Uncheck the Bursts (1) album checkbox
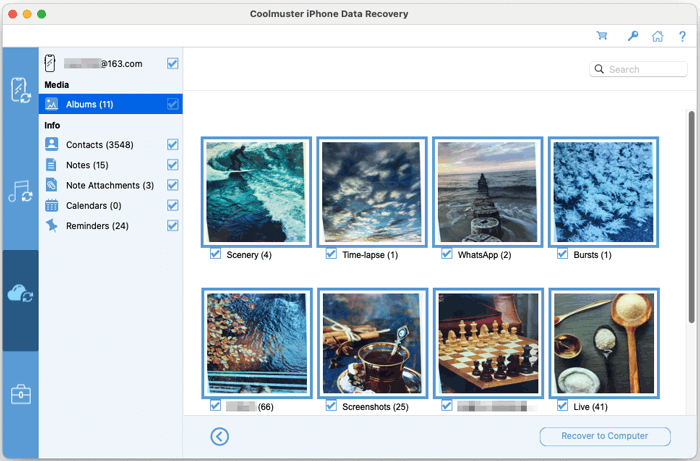The width and height of the screenshot is (700, 461). [x=562, y=254]
